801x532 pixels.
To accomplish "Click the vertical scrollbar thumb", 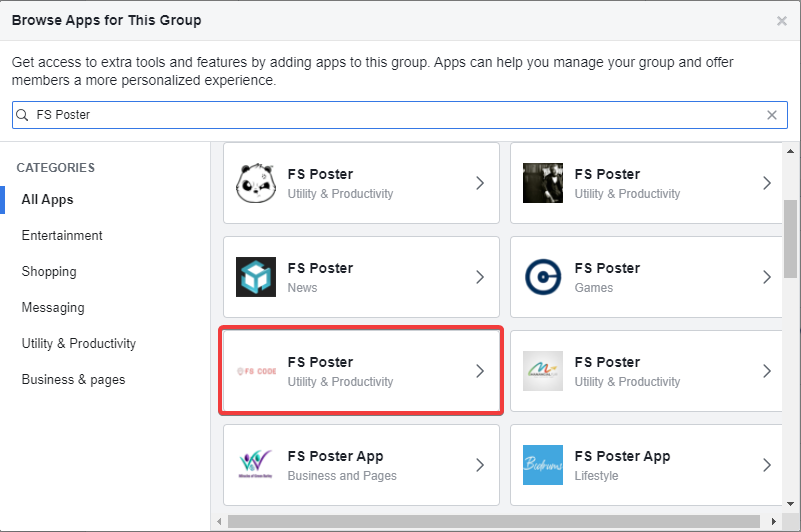I will click(x=791, y=239).
